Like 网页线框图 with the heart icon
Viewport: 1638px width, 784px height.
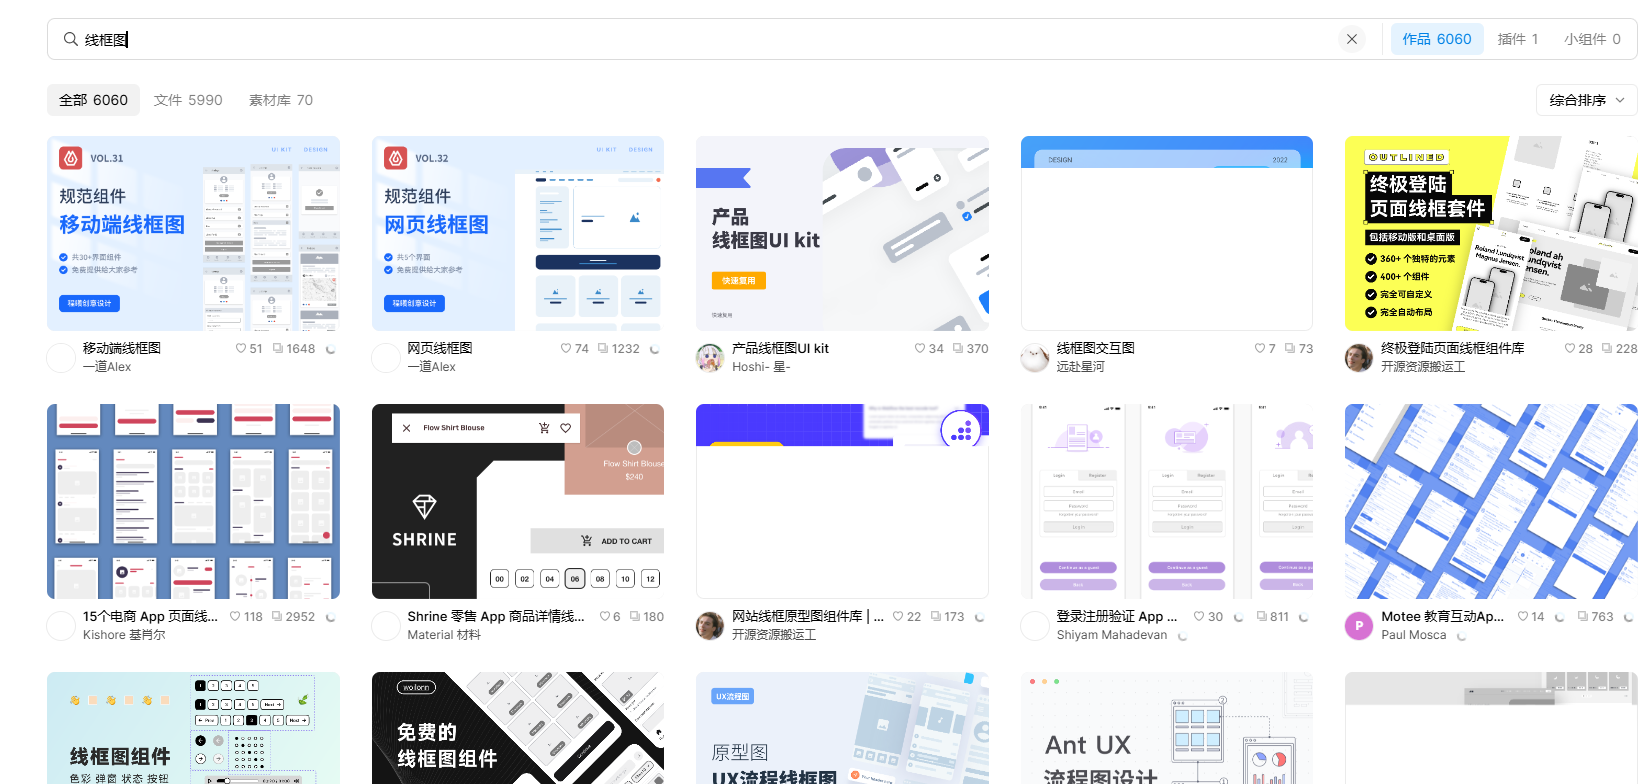point(566,349)
